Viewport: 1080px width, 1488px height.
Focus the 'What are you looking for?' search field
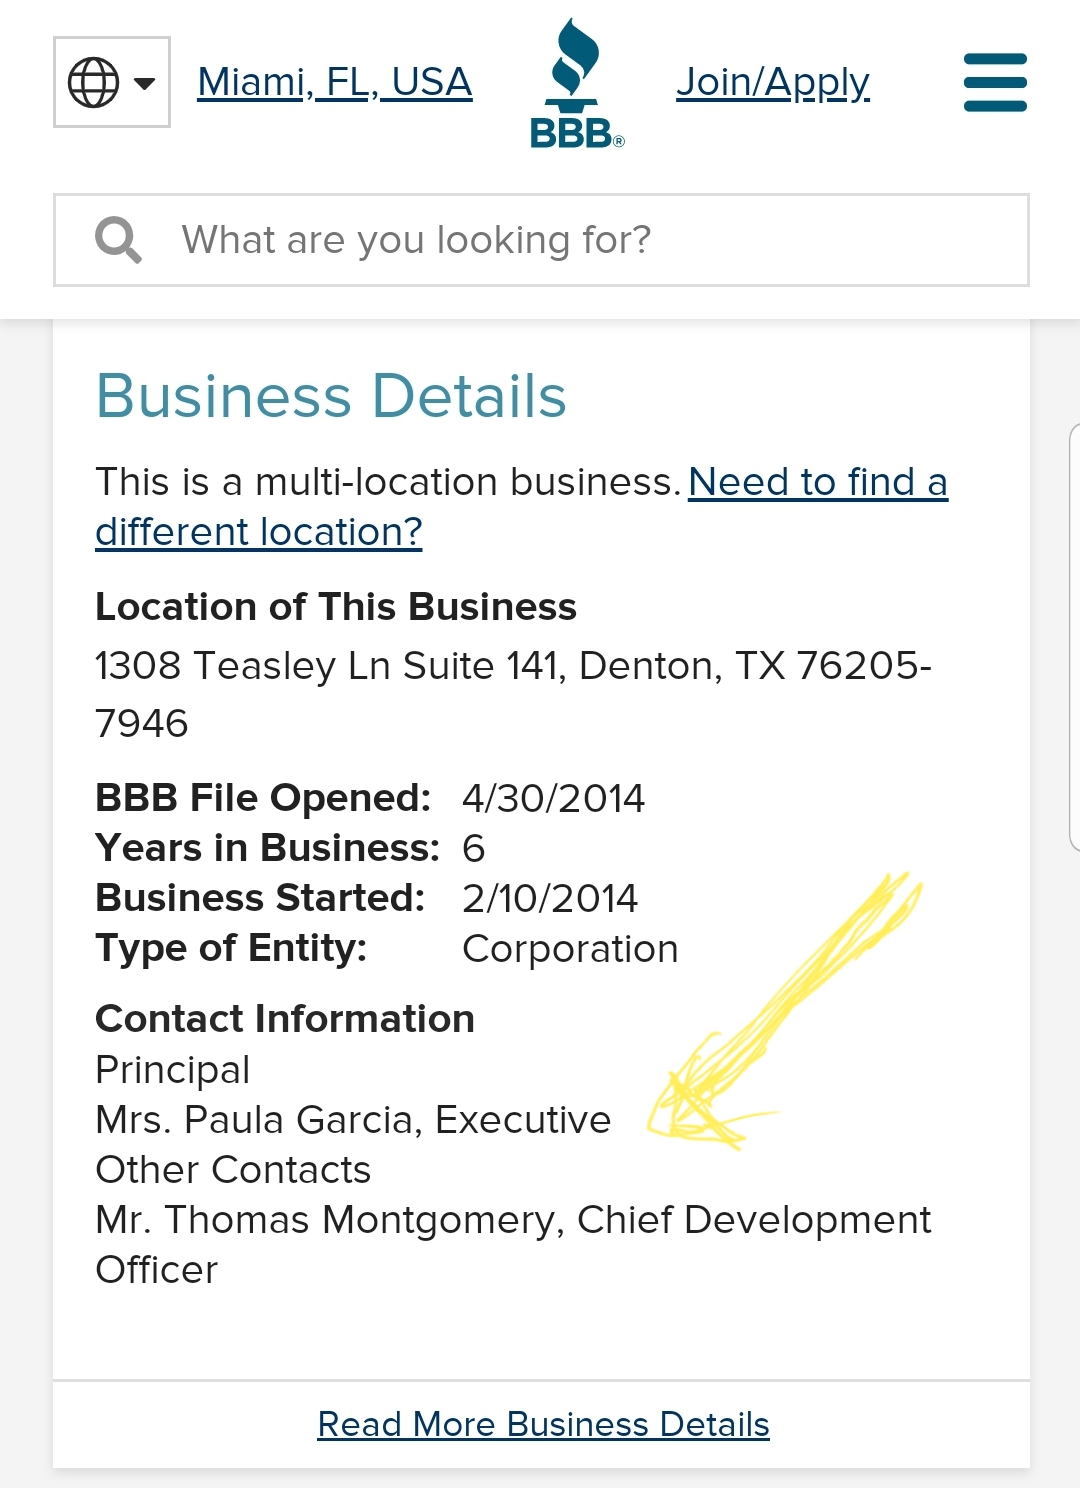(x=541, y=240)
